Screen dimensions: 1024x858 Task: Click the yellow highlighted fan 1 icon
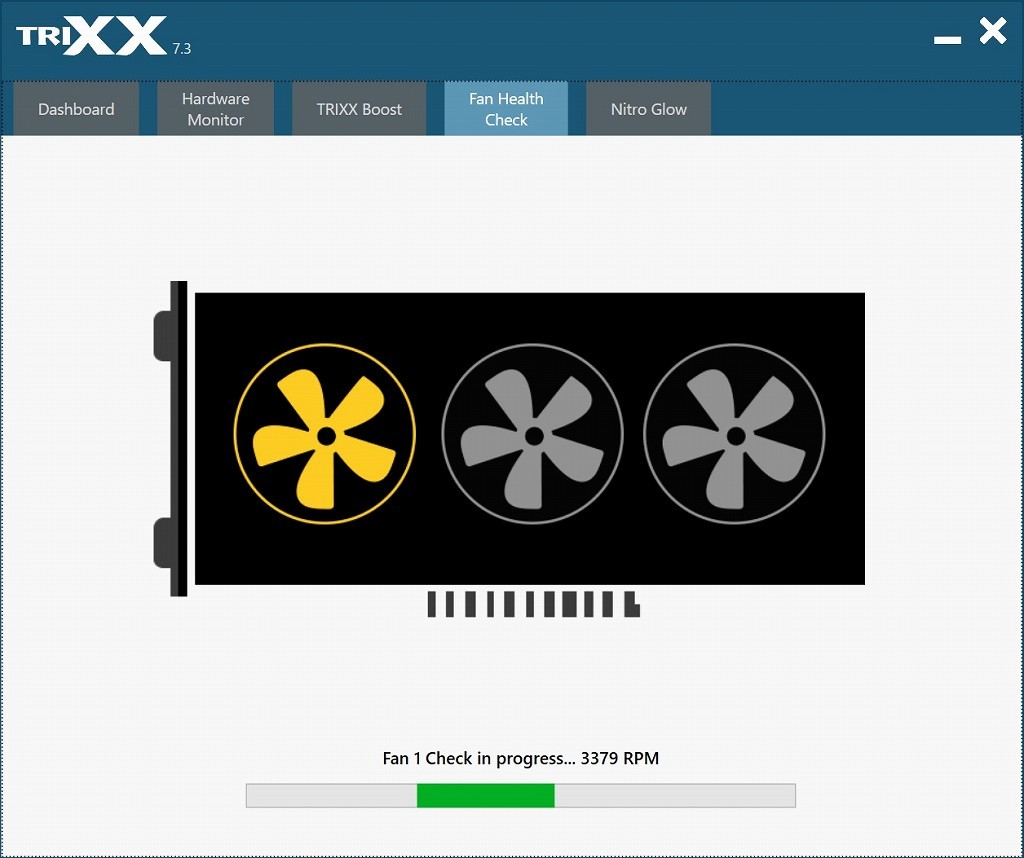coord(325,434)
